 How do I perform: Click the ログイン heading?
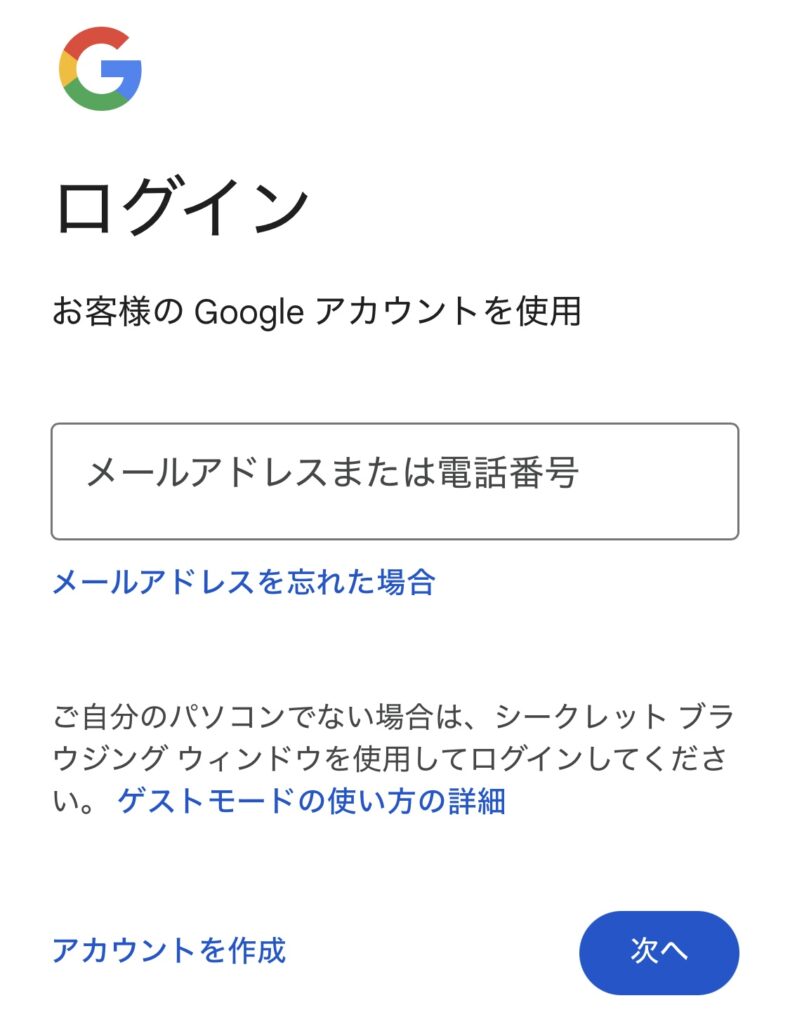point(181,207)
